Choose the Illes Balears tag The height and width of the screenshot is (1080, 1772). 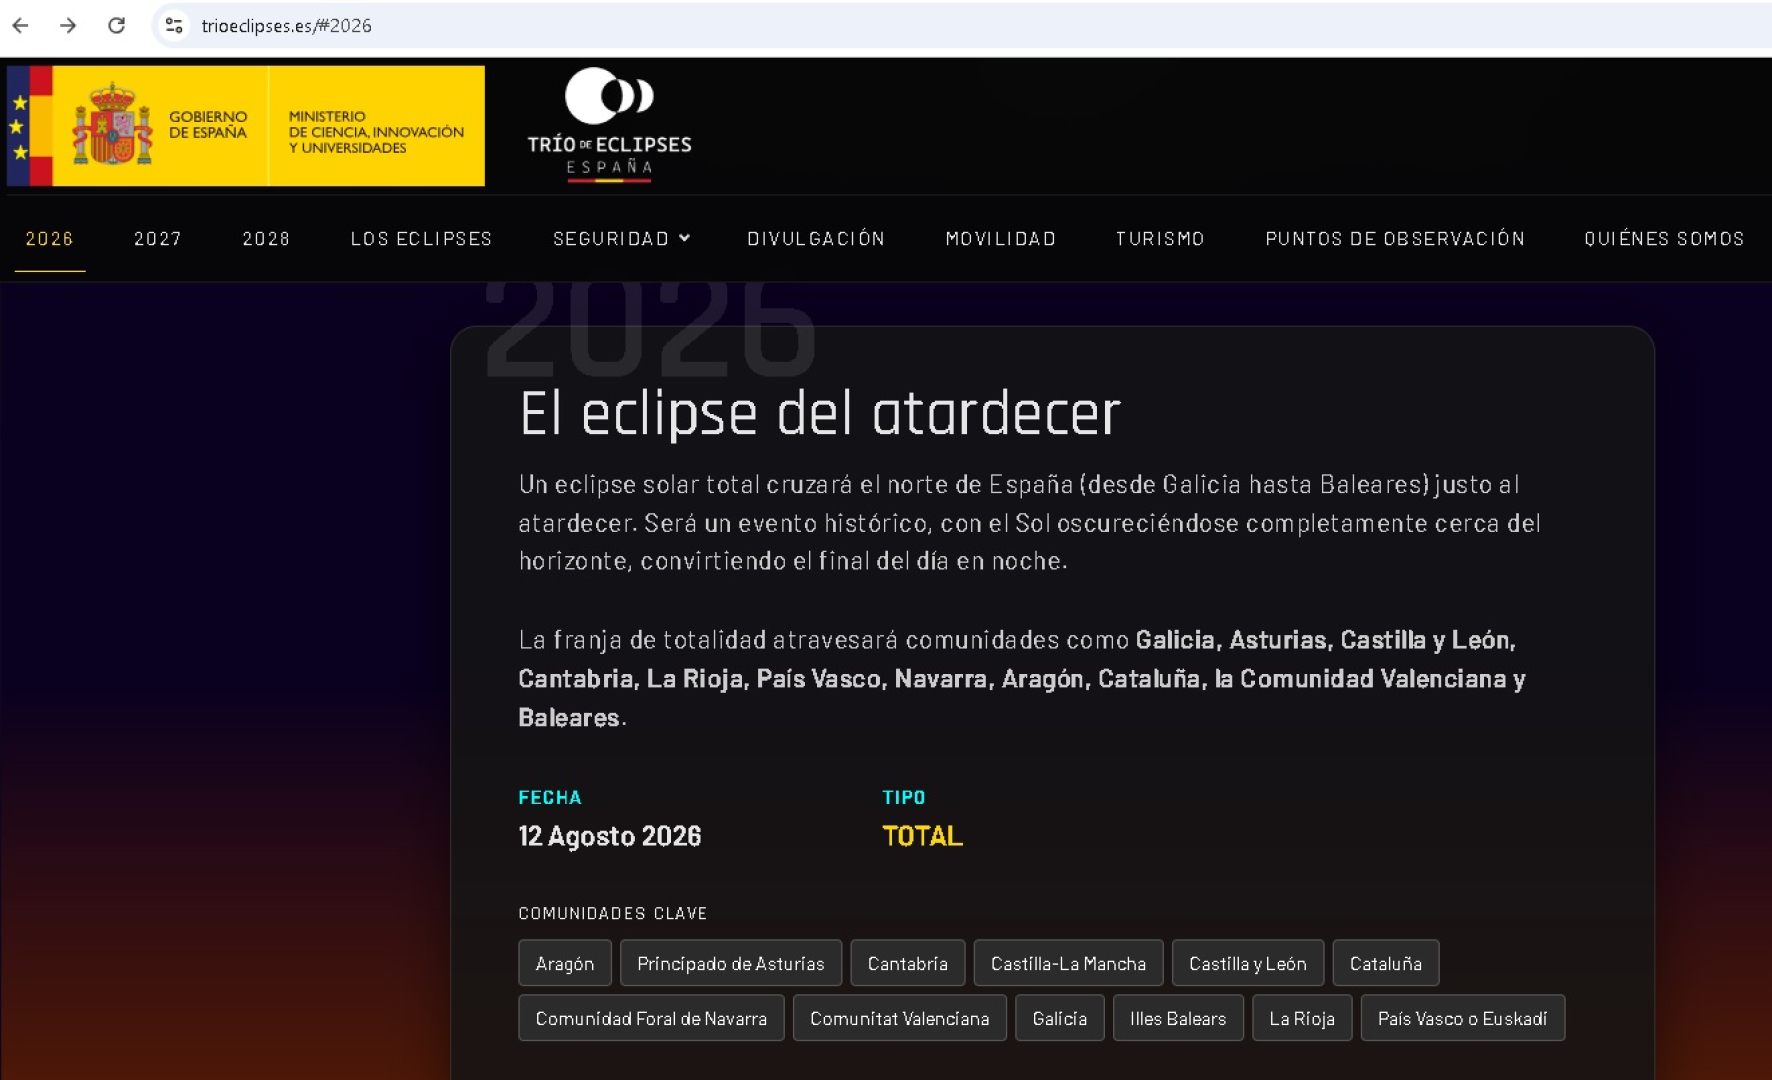click(1177, 1018)
